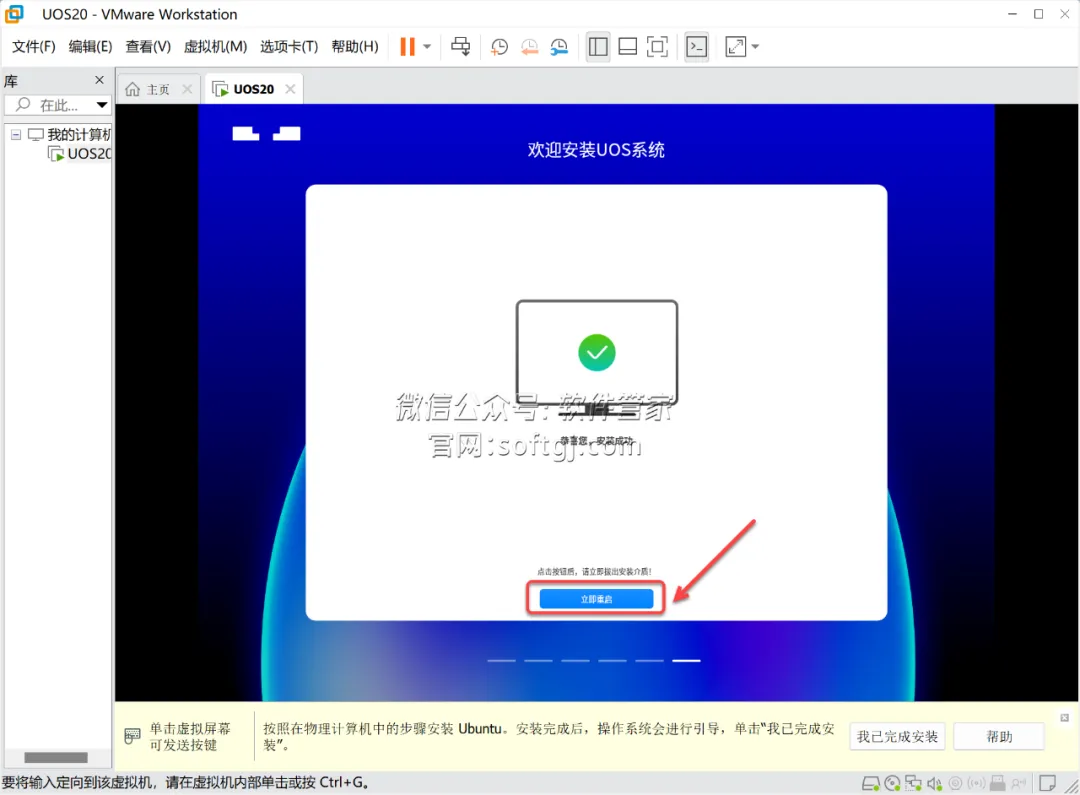Click the orange pause VM button

[408, 46]
